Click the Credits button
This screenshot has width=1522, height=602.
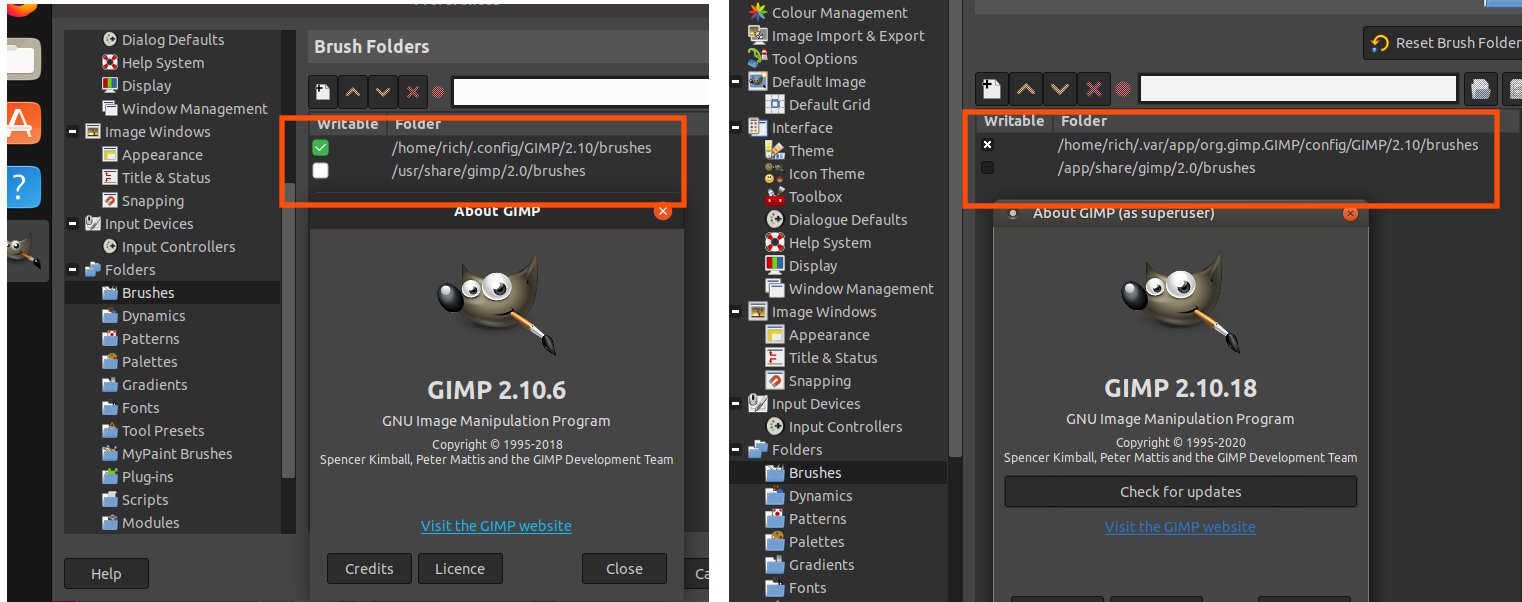369,569
